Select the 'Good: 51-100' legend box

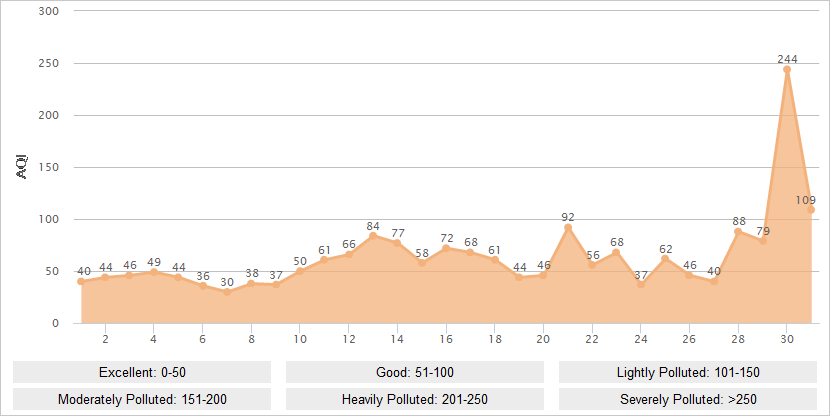tap(415, 372)
